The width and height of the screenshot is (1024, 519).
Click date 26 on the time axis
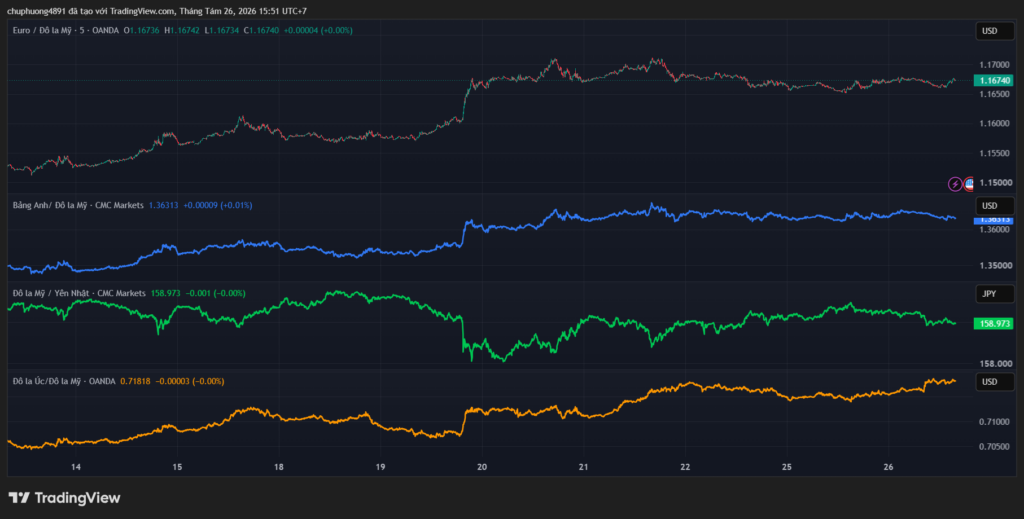[x=888, y=467]
